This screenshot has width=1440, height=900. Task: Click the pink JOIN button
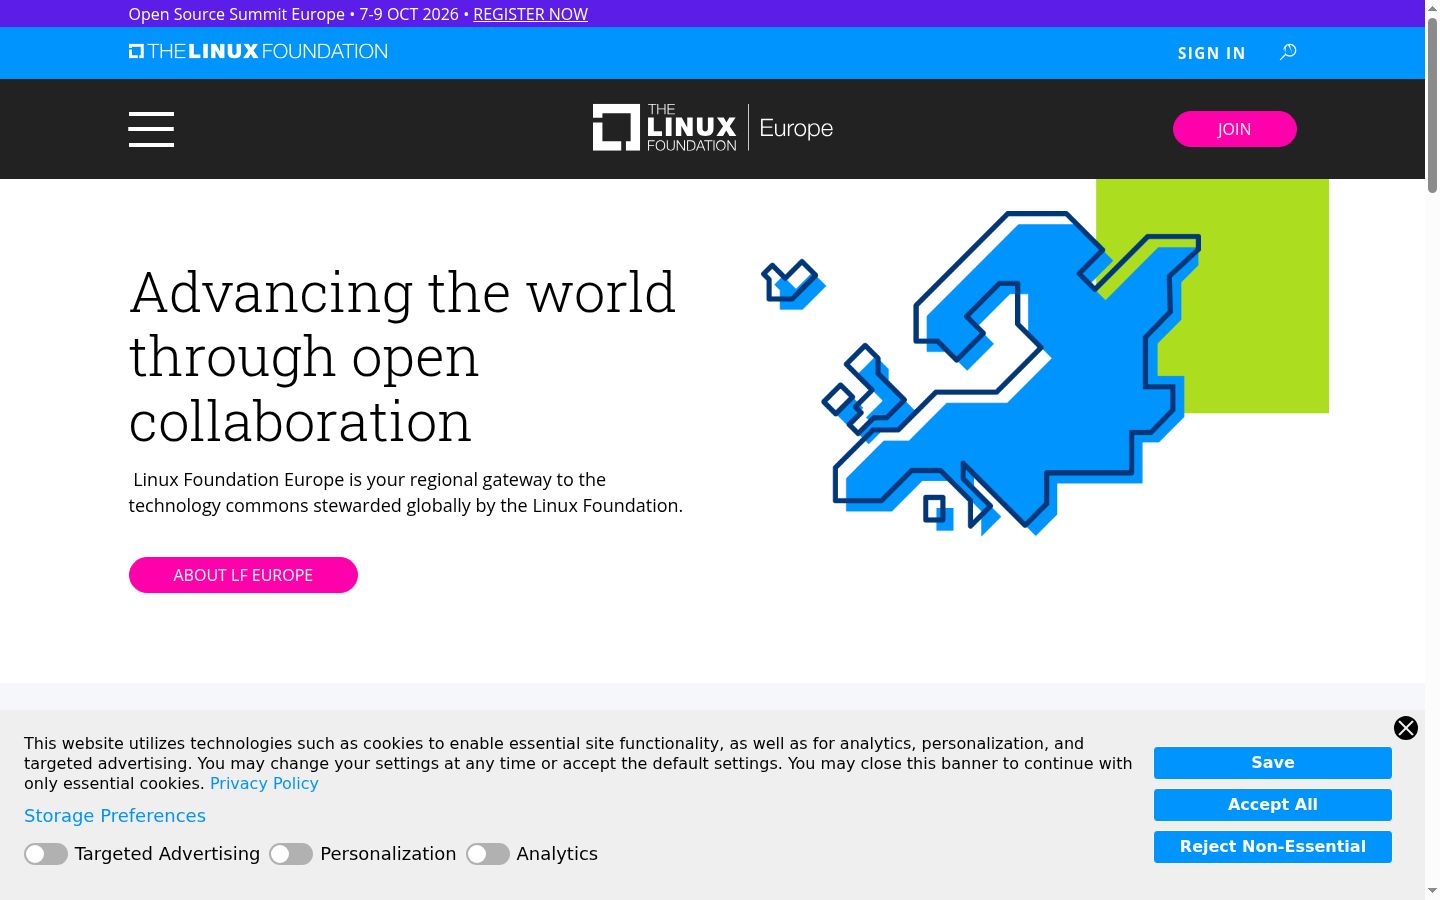click(x=1234, y=129)
